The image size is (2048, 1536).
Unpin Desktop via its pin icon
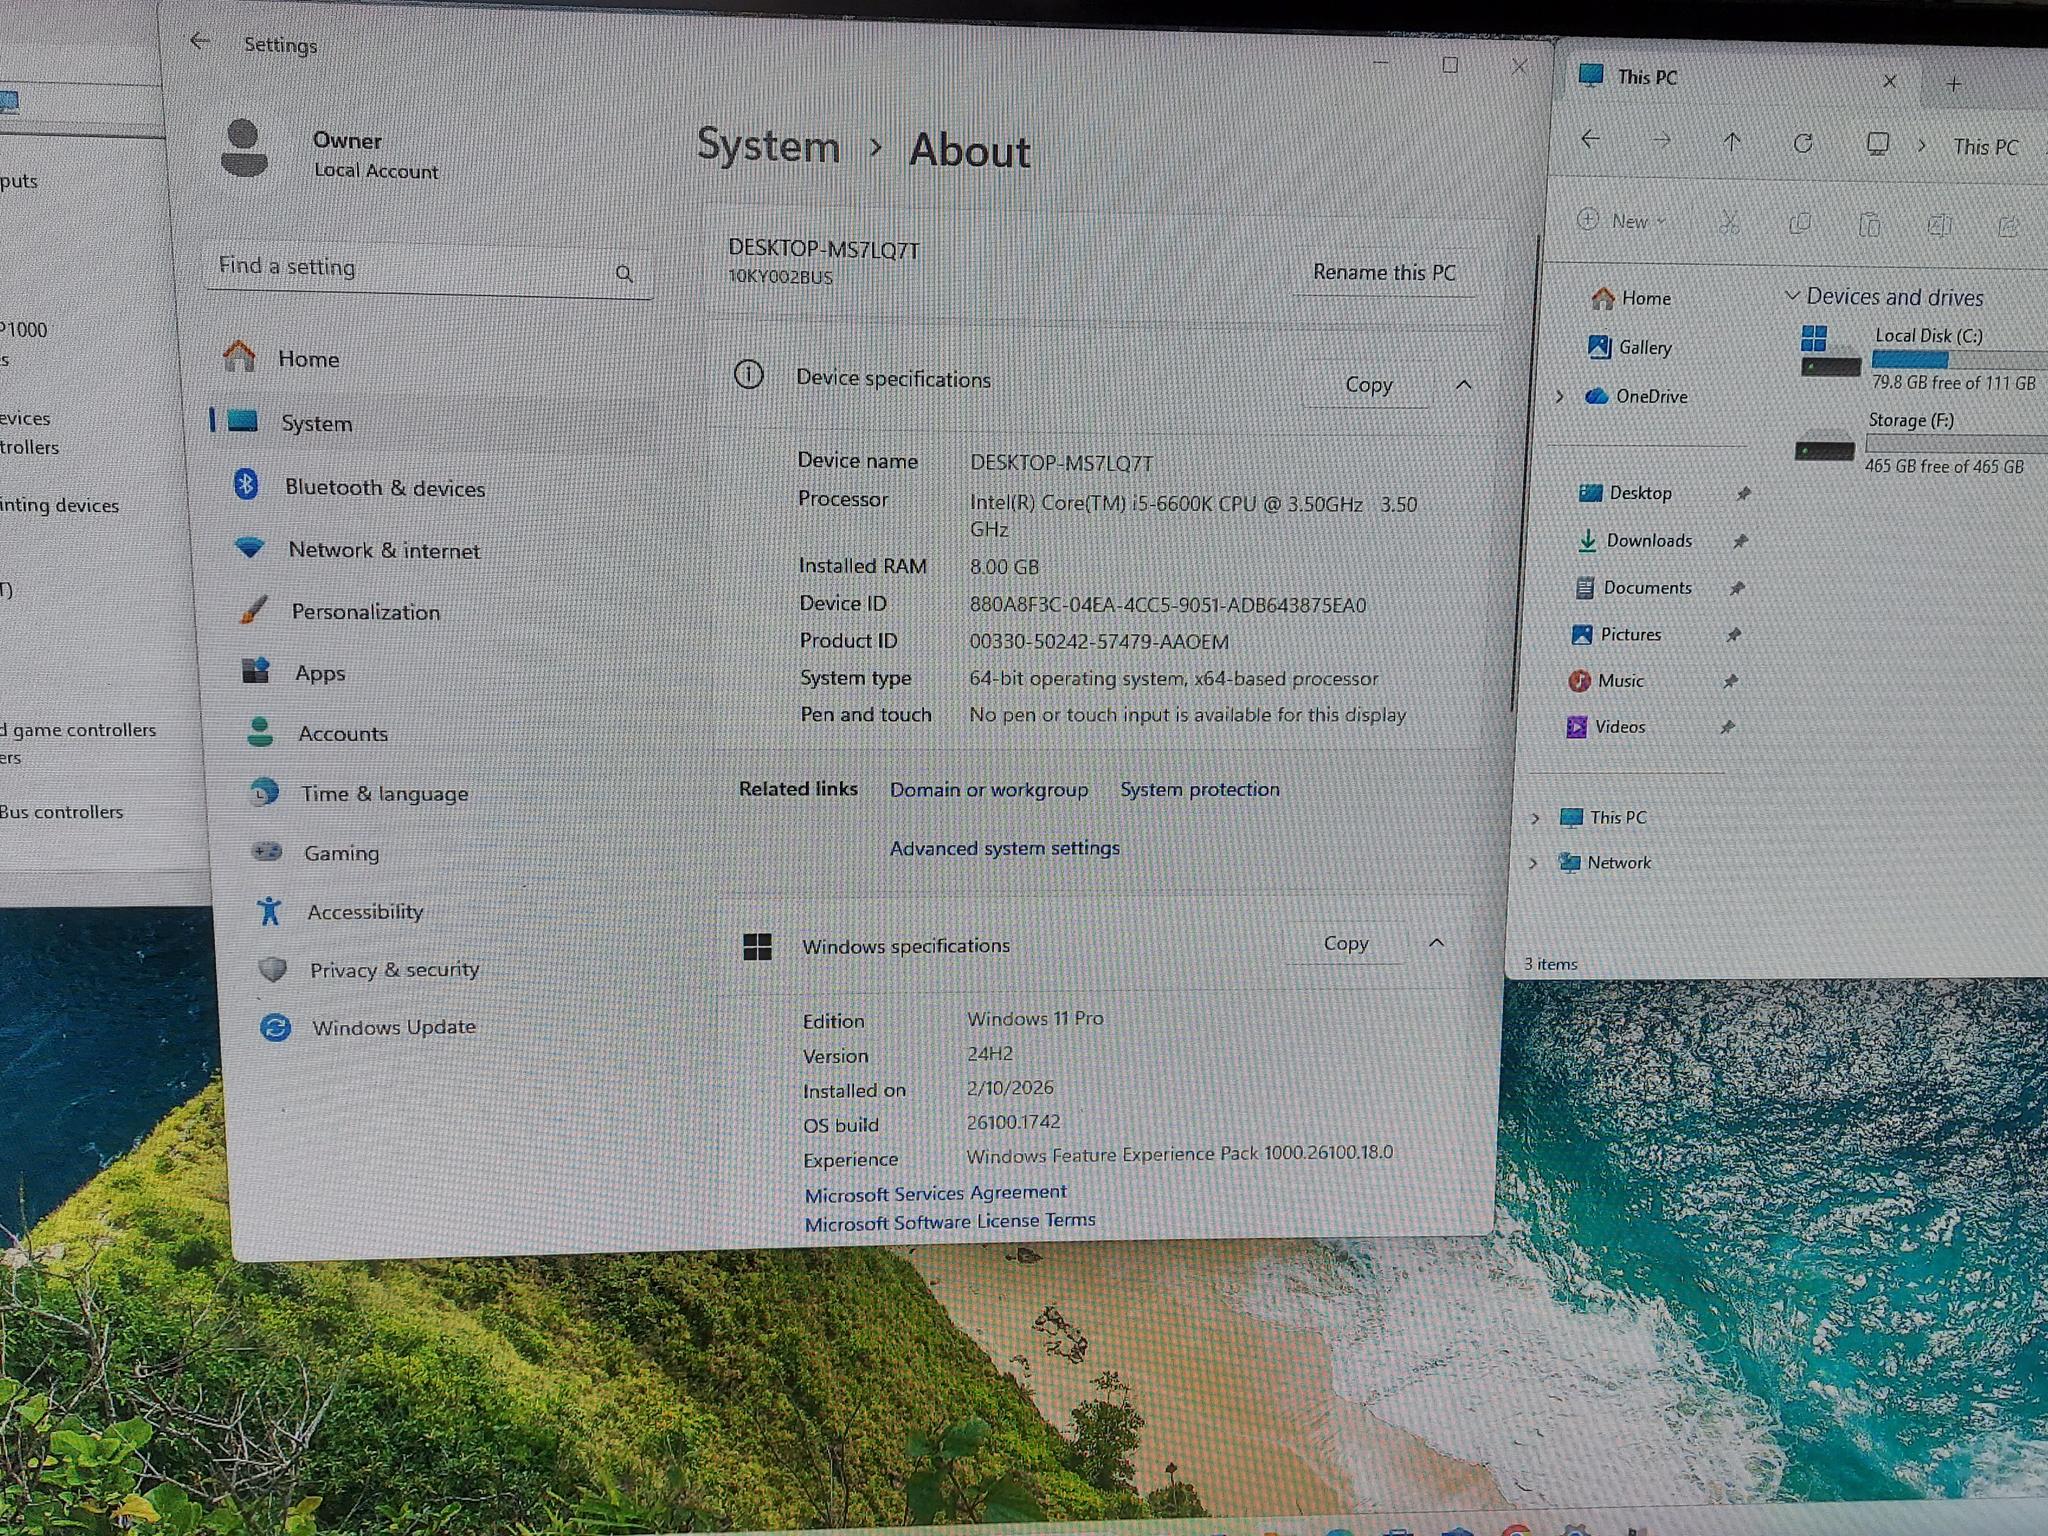coord(1744,492)
